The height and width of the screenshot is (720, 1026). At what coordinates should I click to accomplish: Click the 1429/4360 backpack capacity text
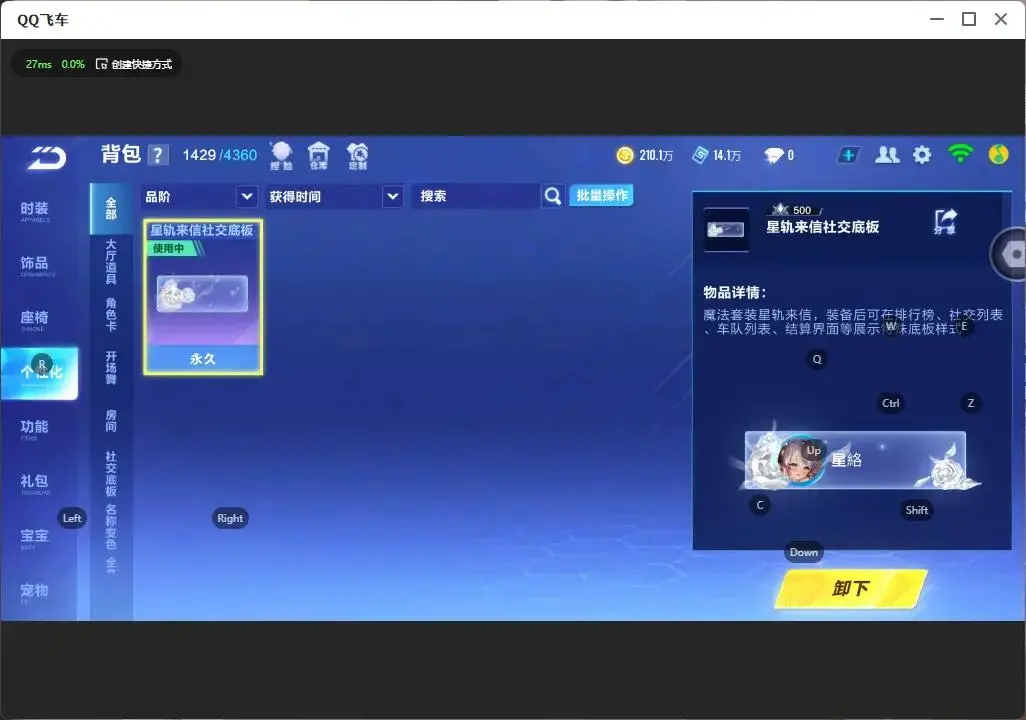pos(220,155)
